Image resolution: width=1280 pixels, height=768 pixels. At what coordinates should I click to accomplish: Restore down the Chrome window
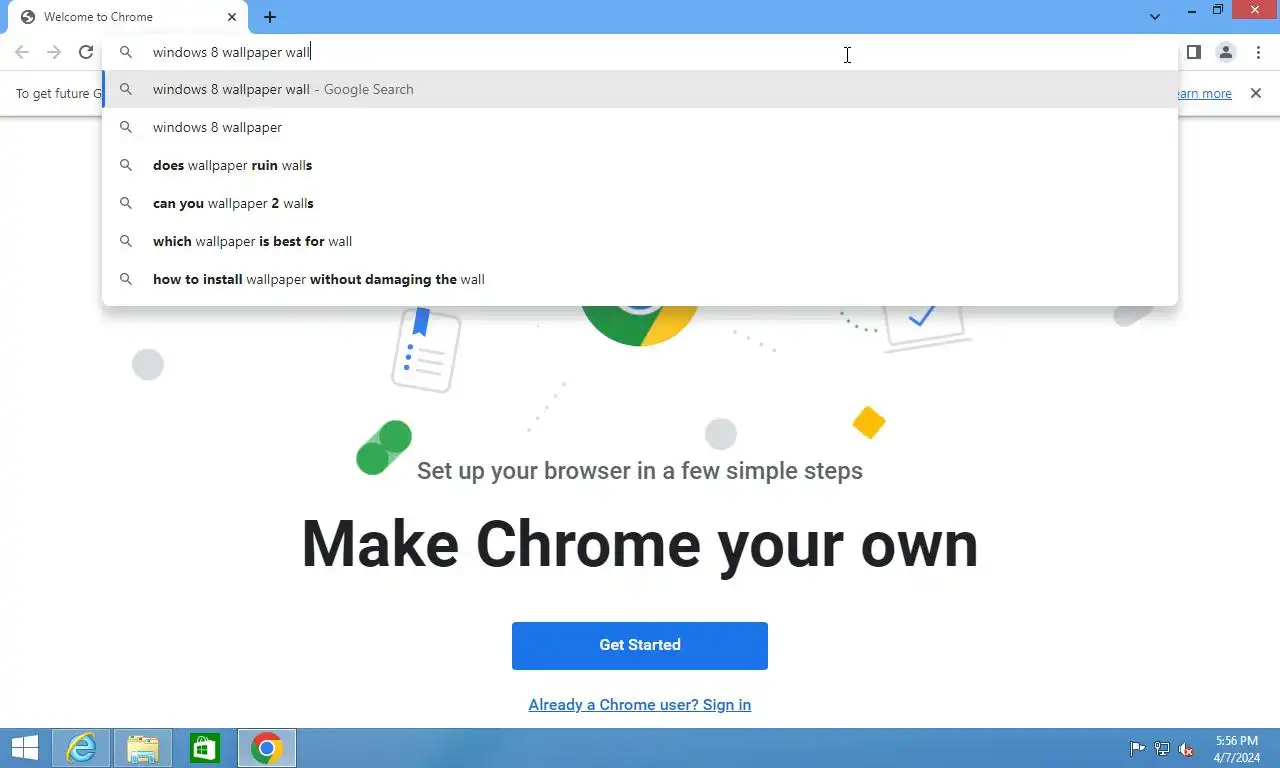[1218, 11]
